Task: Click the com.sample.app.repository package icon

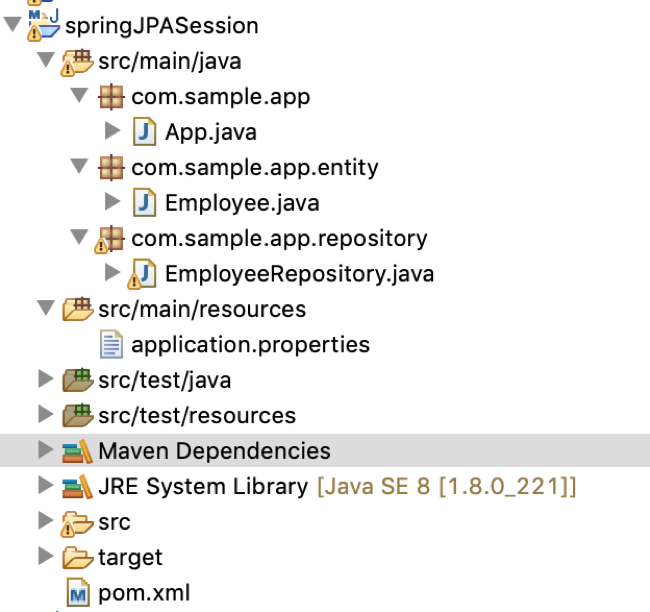Action: [109, 239]
